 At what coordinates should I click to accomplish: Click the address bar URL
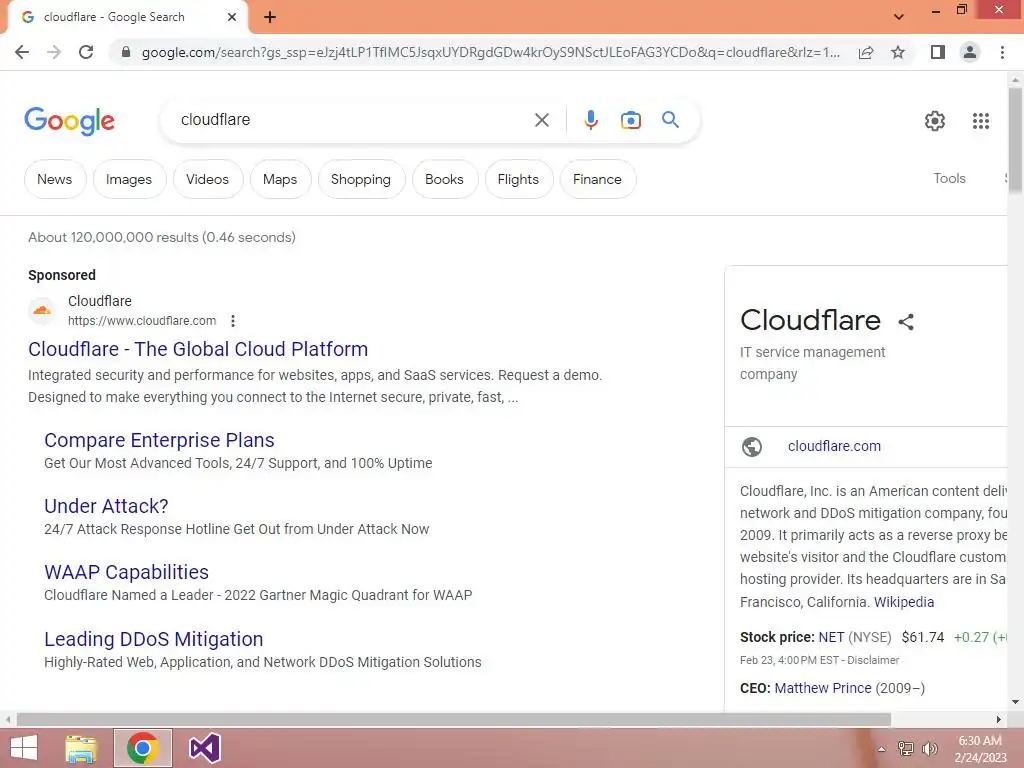coord(490,52)
